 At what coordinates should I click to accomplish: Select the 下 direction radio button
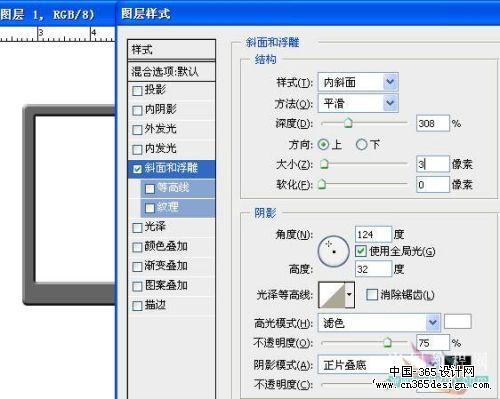pyautogui.click(x=361, y=145)
